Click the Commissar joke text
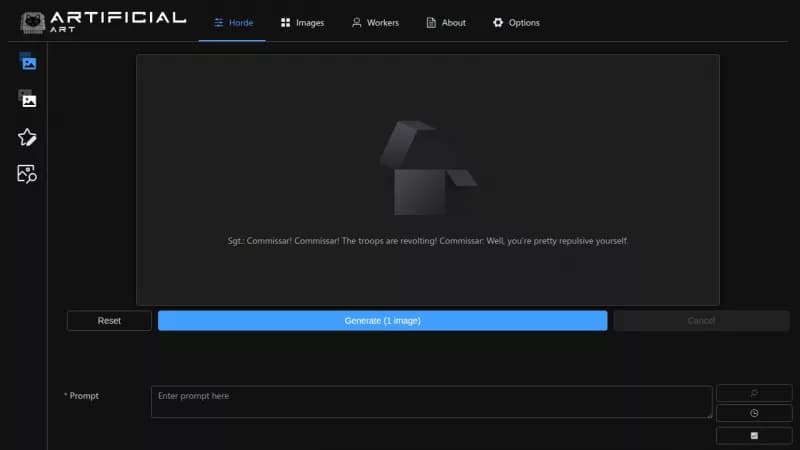Screen dimensions: 800x450 [x=428, y=241]
